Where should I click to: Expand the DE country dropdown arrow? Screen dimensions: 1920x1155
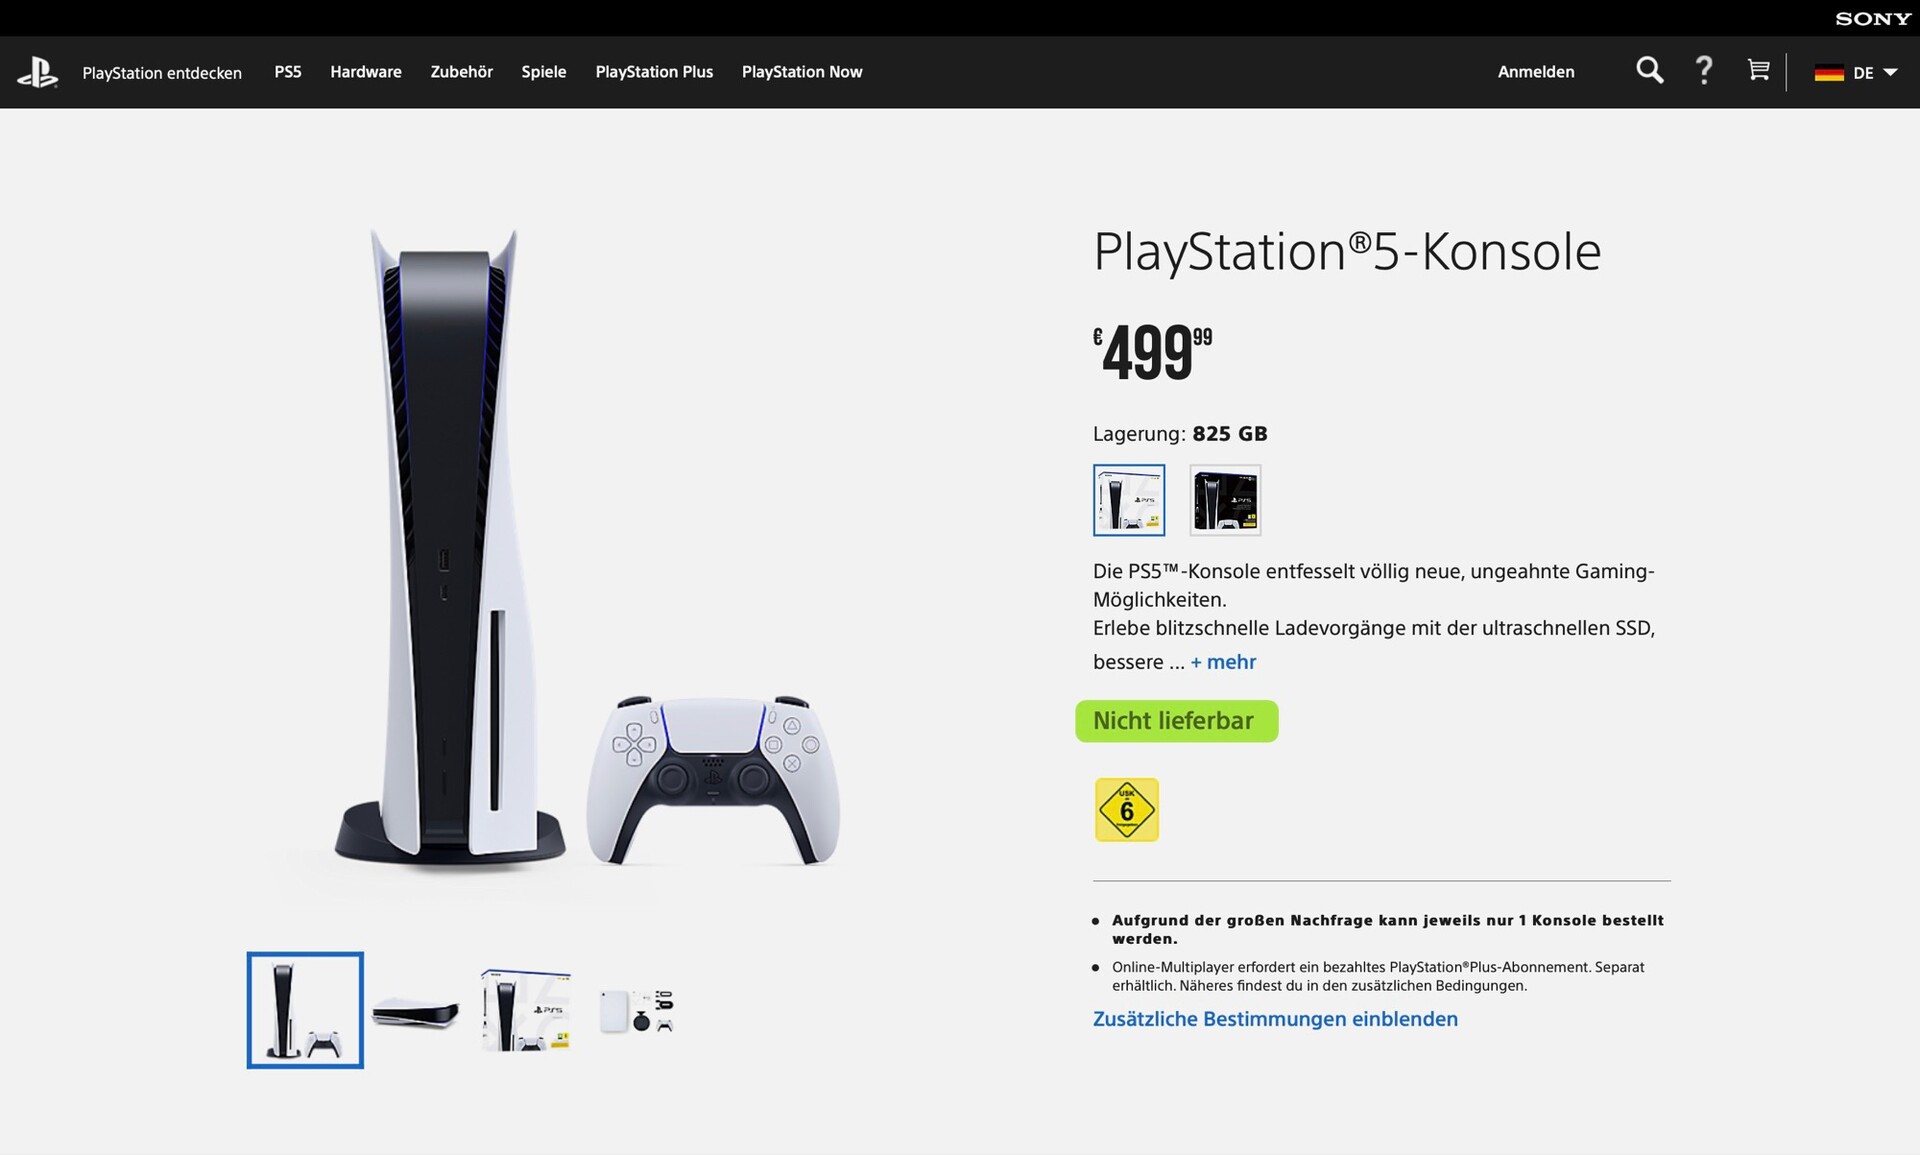pyautogui.click(x=1890, y=73)
